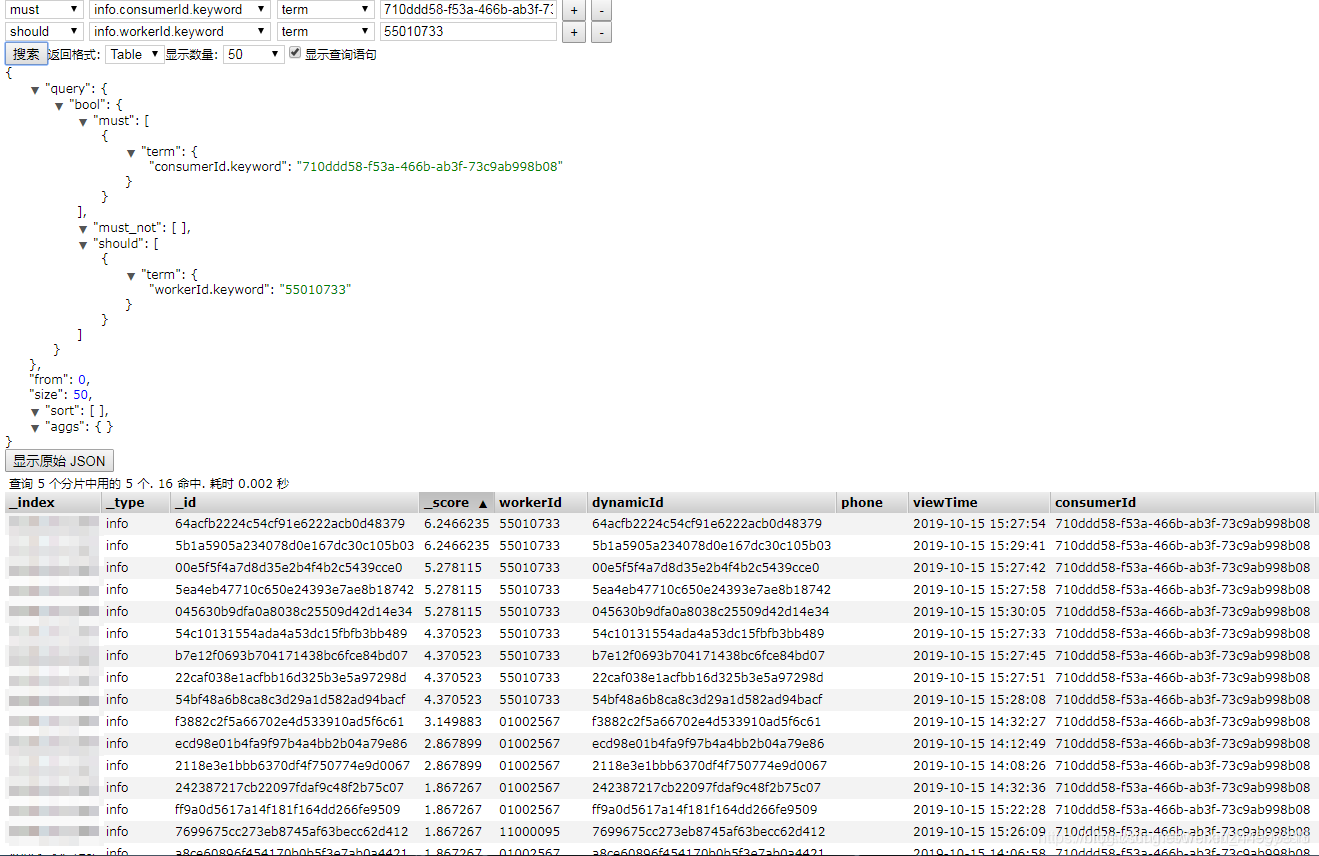
Task: Select _id cell 5ea4eb47710c650e24393e7ae8b18742
Action: [294, 589]
